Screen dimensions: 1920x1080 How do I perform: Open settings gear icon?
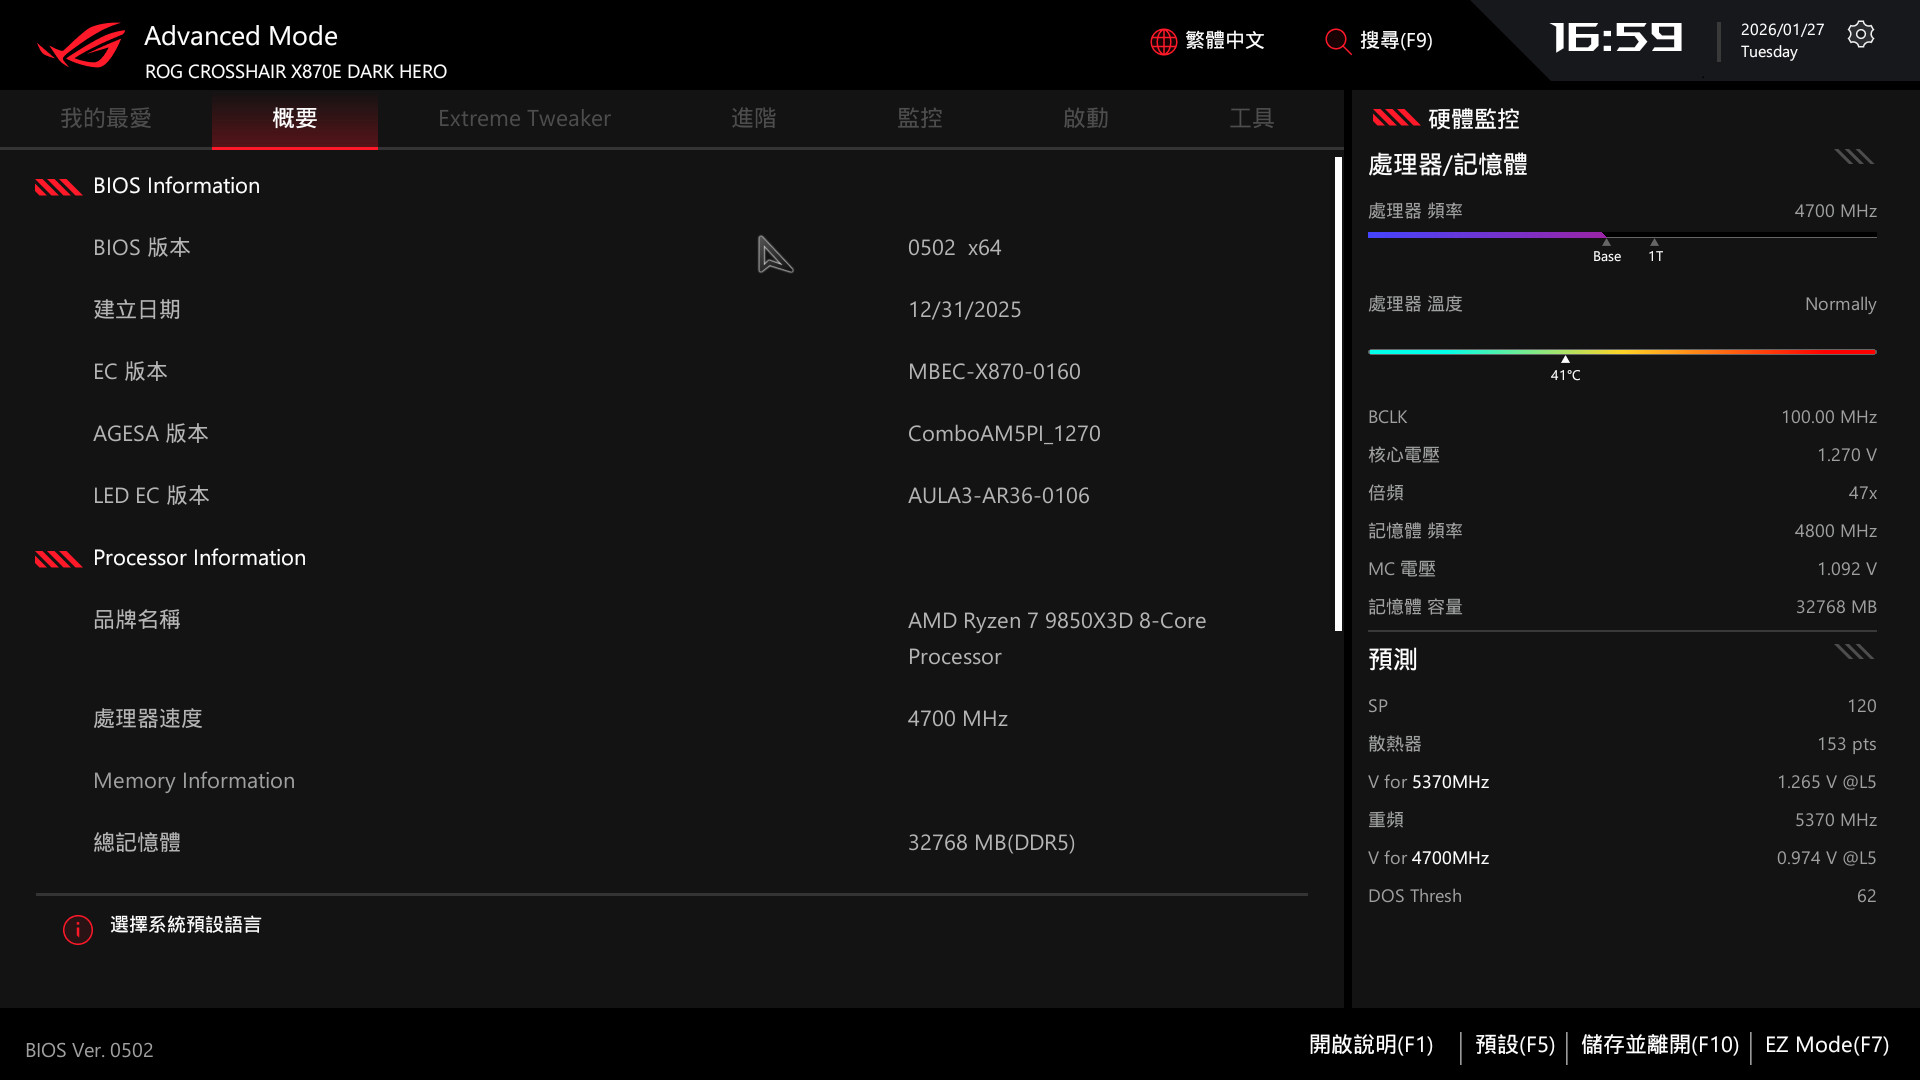pyautogui.click(x=1860, y=35)
